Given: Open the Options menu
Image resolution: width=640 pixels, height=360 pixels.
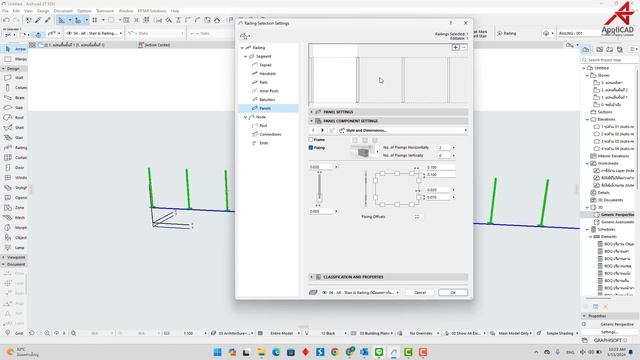Looking at the screenshot, I should [84, 11].
